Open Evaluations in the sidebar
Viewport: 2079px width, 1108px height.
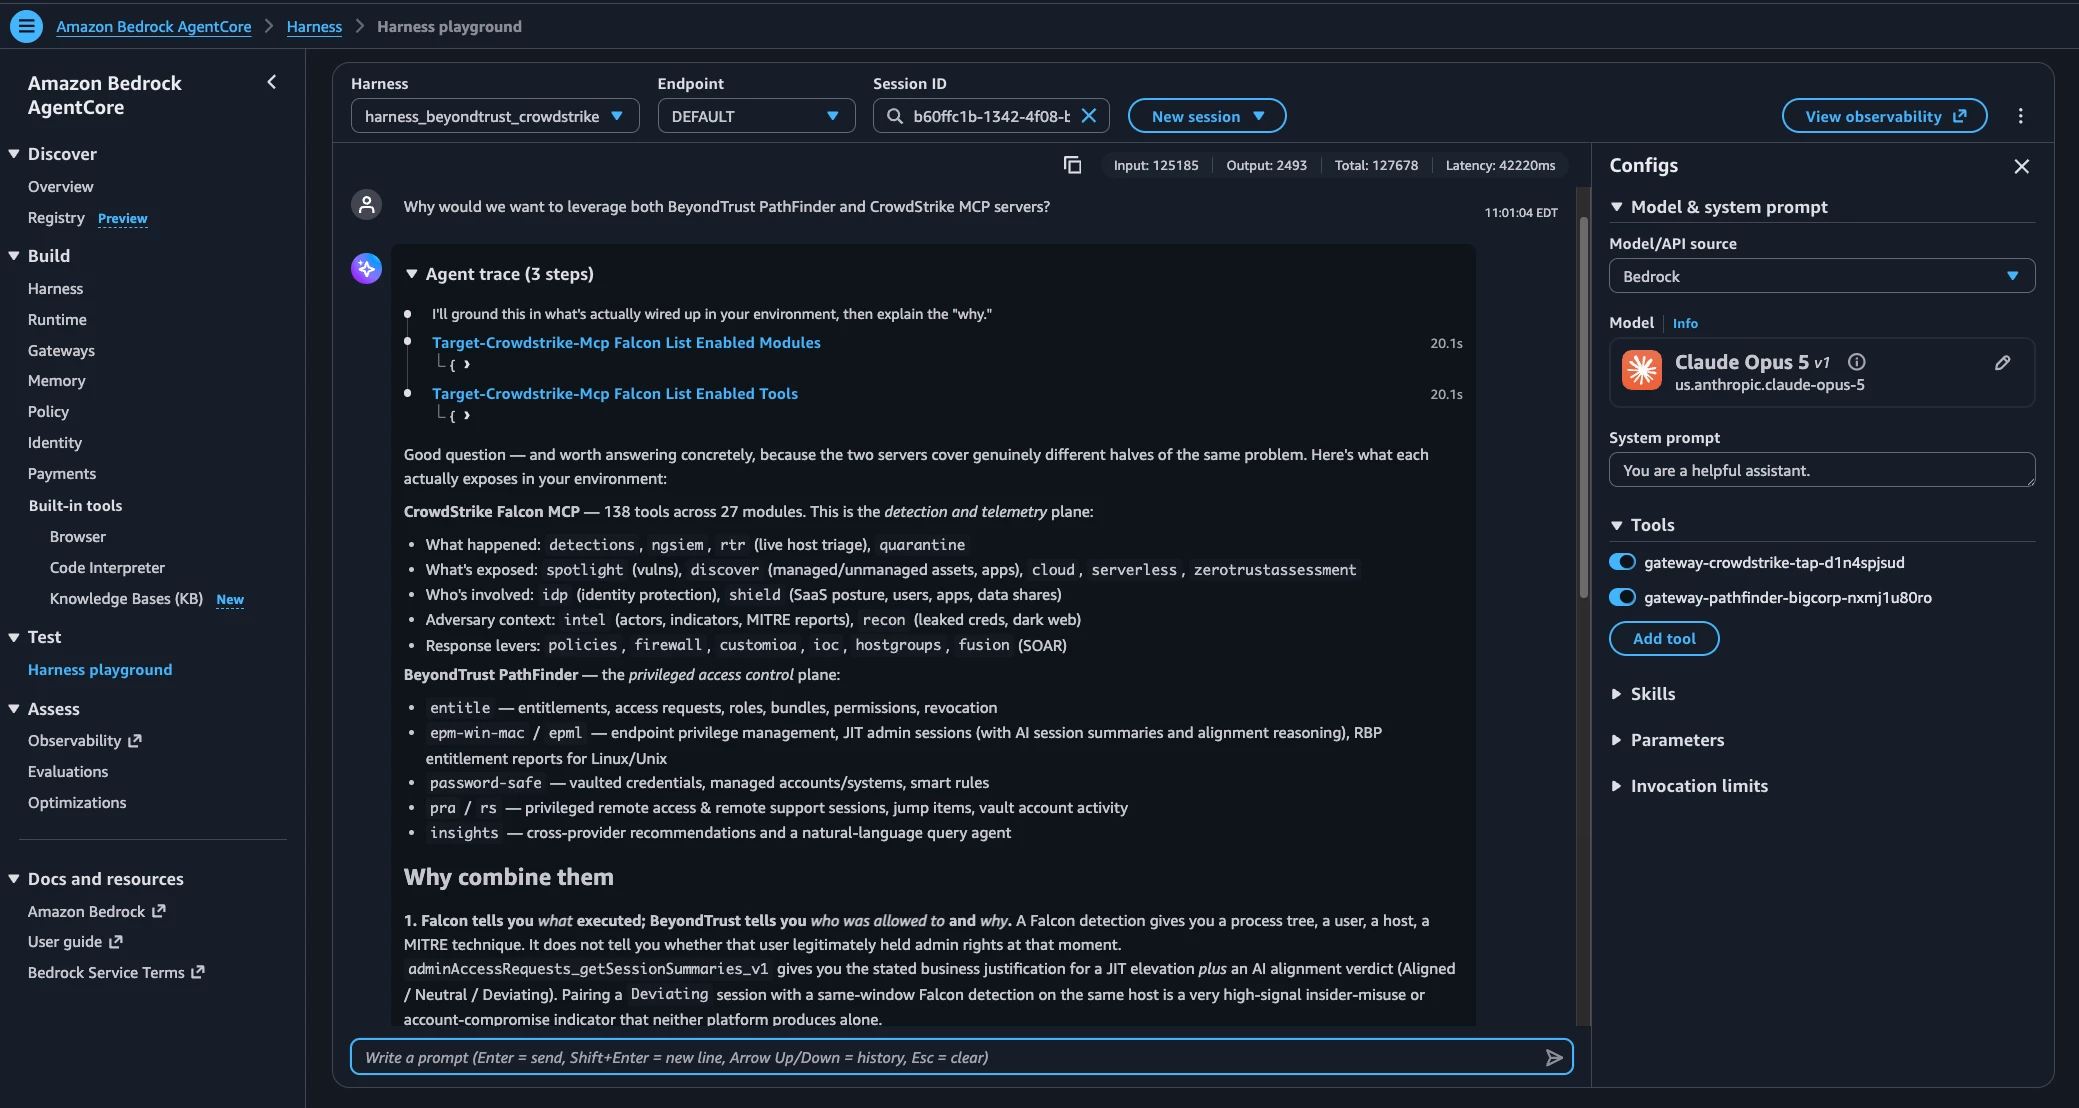point(68,772)
